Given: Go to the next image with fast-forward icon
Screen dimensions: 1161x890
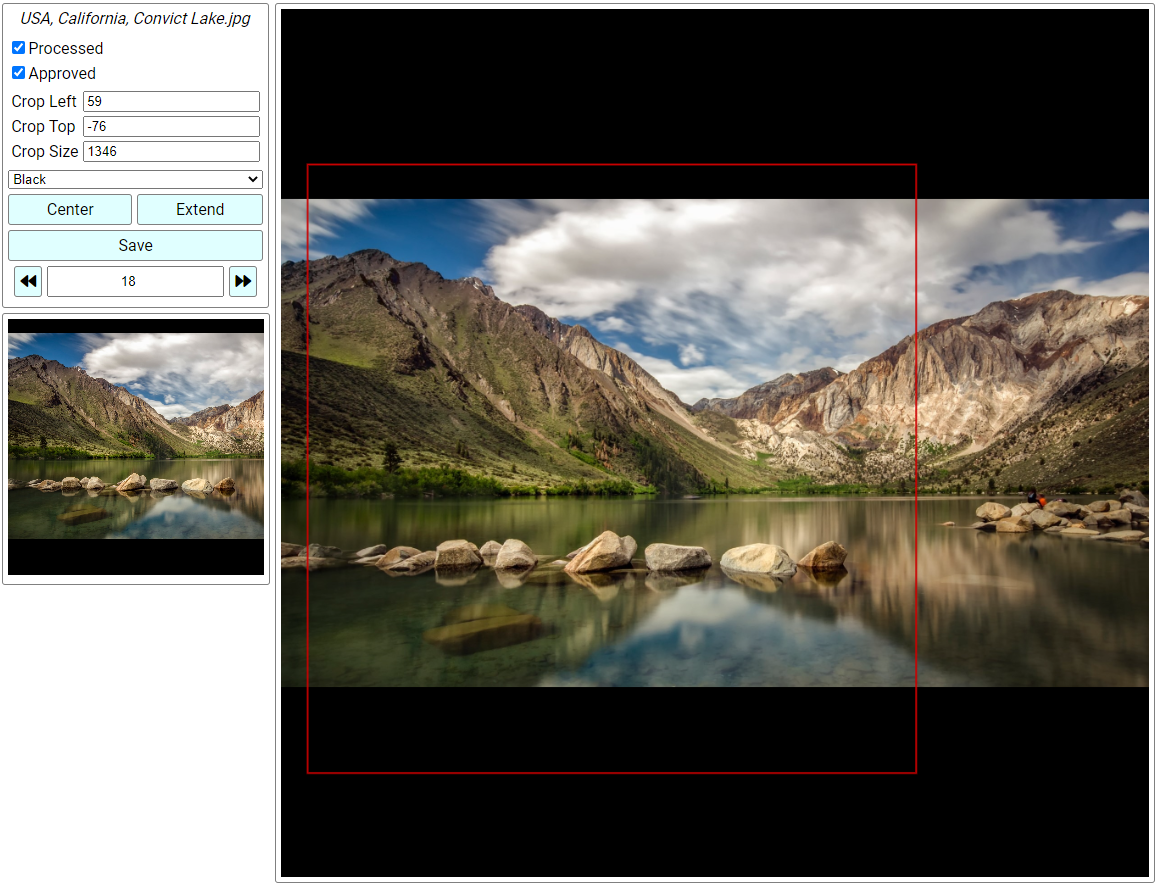Looking at the screenshot, I should point(243,282).
